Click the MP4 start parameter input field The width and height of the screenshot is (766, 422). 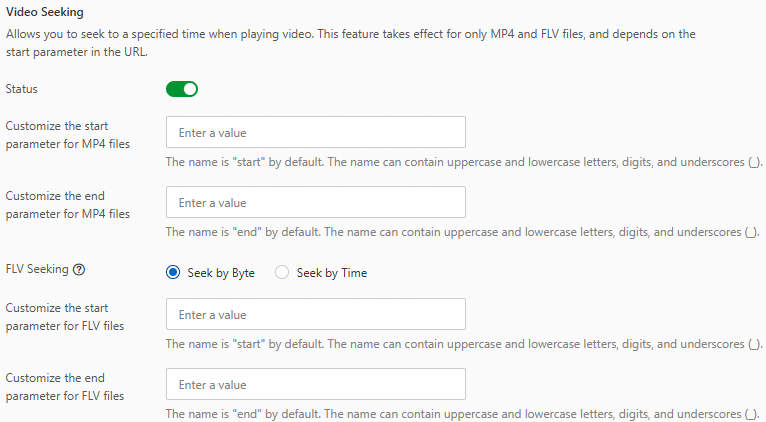coord(315,133)
